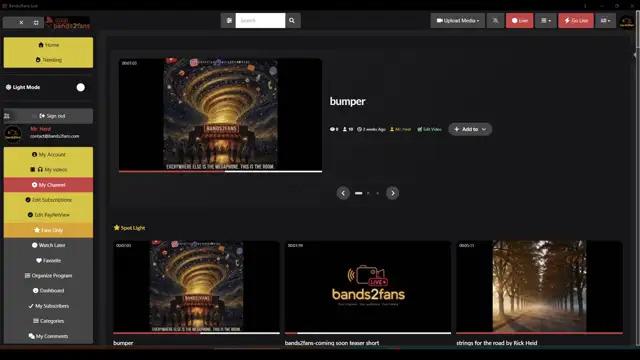The image size is (640, 360).
Task: Close the sidebar with the X icon
Action: click(x=21, y=22)
